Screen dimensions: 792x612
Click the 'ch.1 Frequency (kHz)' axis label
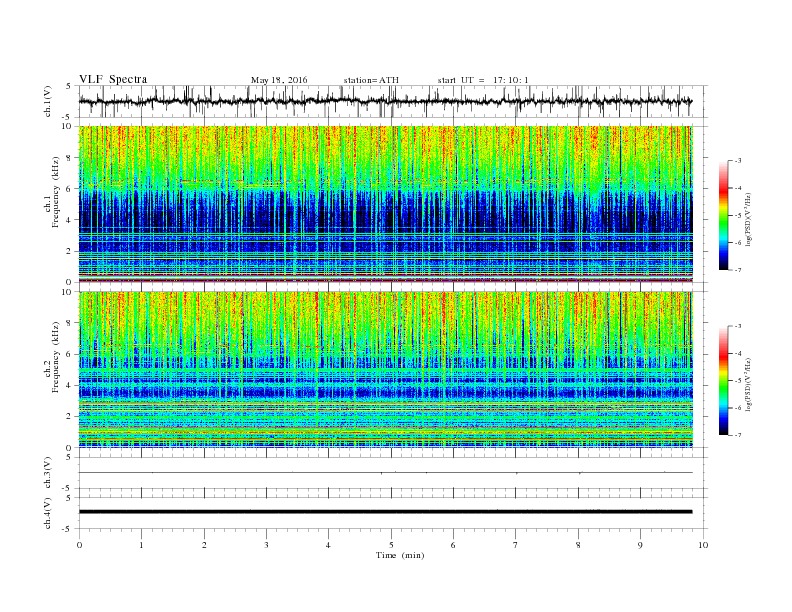click(52, 192)
